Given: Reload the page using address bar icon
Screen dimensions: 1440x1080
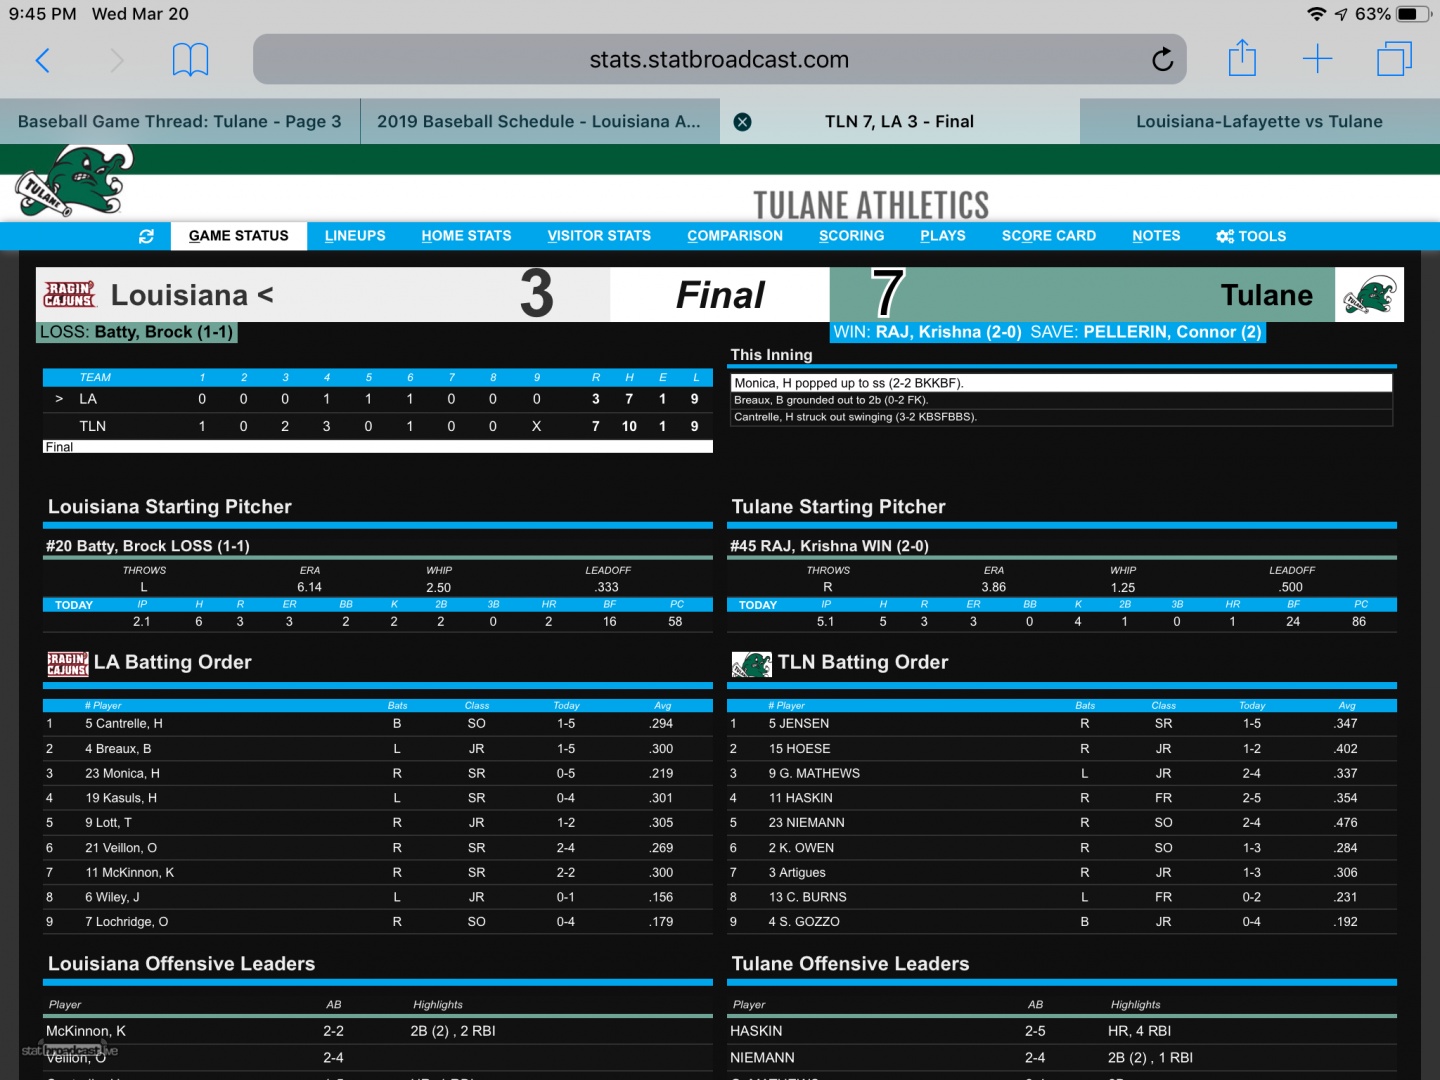Looking at the screenshot, I should (1162, 60).
